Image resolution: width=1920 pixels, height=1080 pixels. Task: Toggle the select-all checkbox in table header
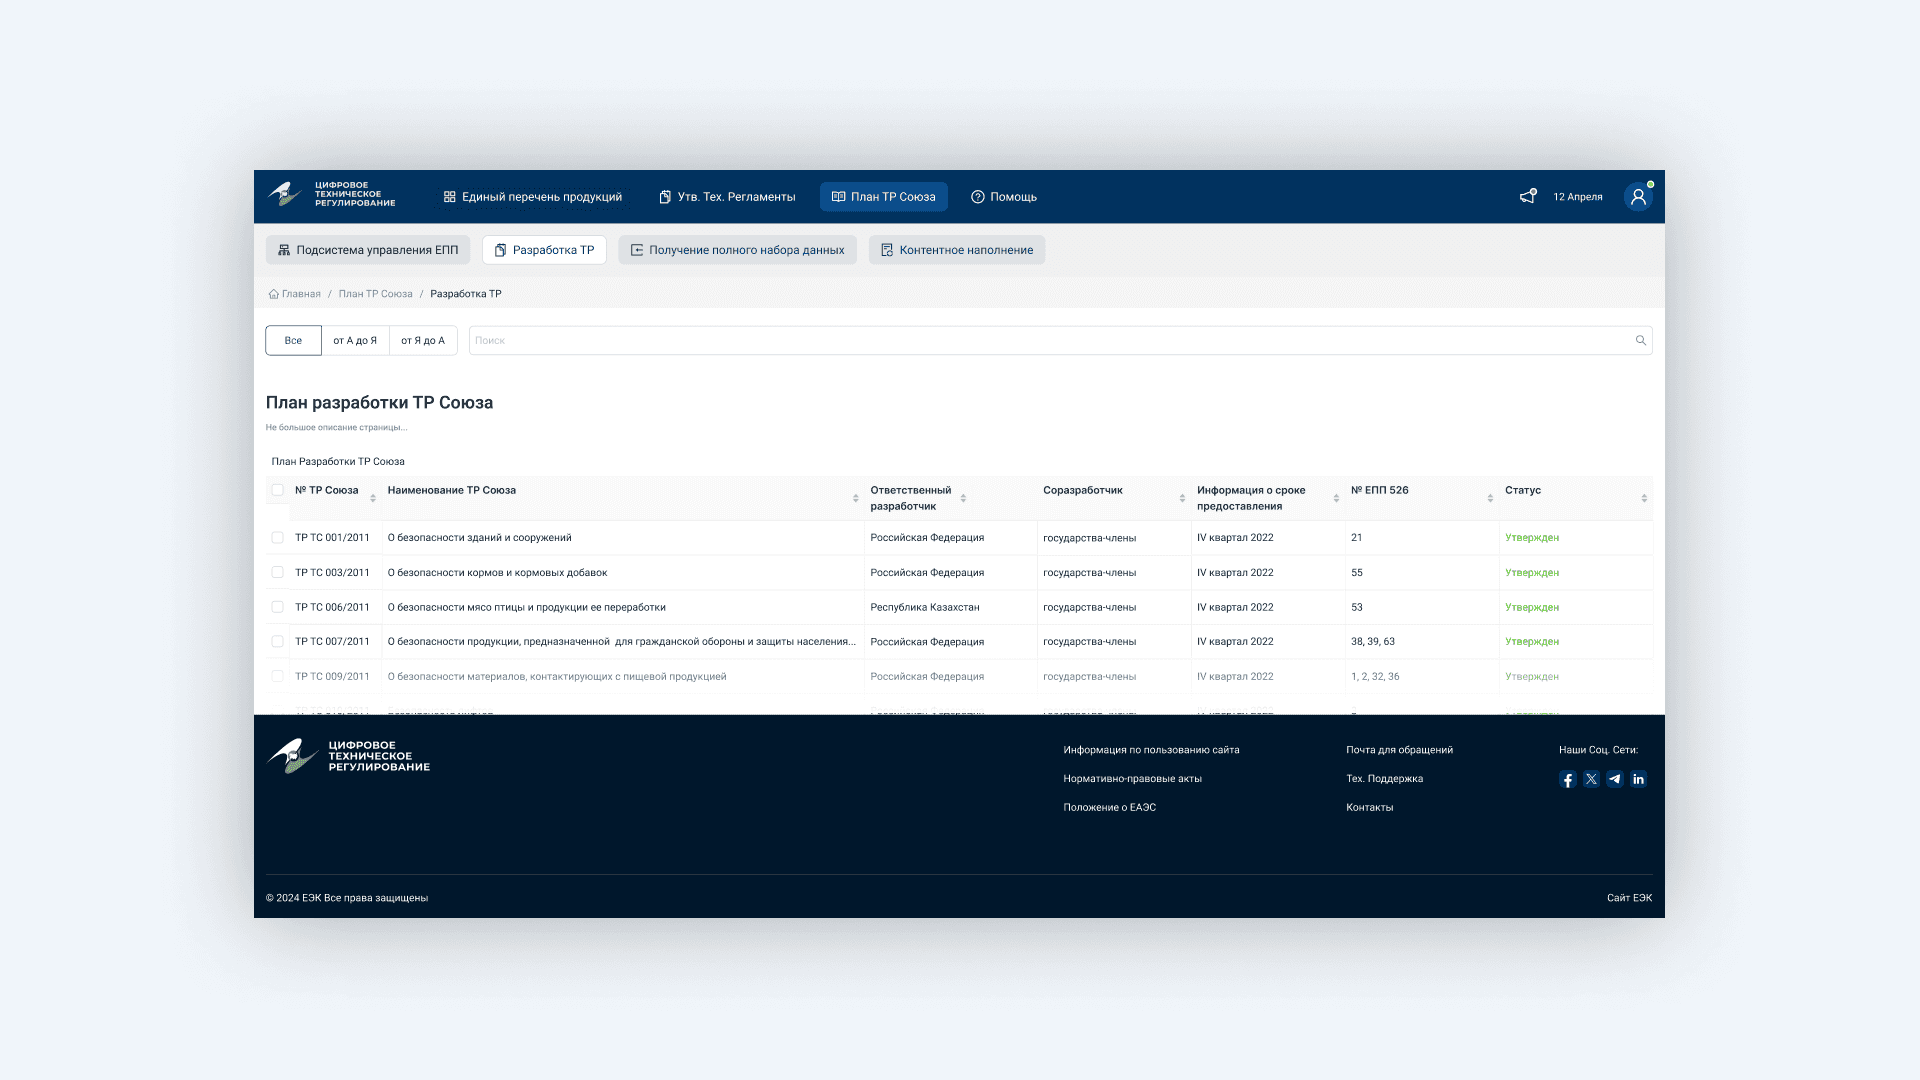277,490
